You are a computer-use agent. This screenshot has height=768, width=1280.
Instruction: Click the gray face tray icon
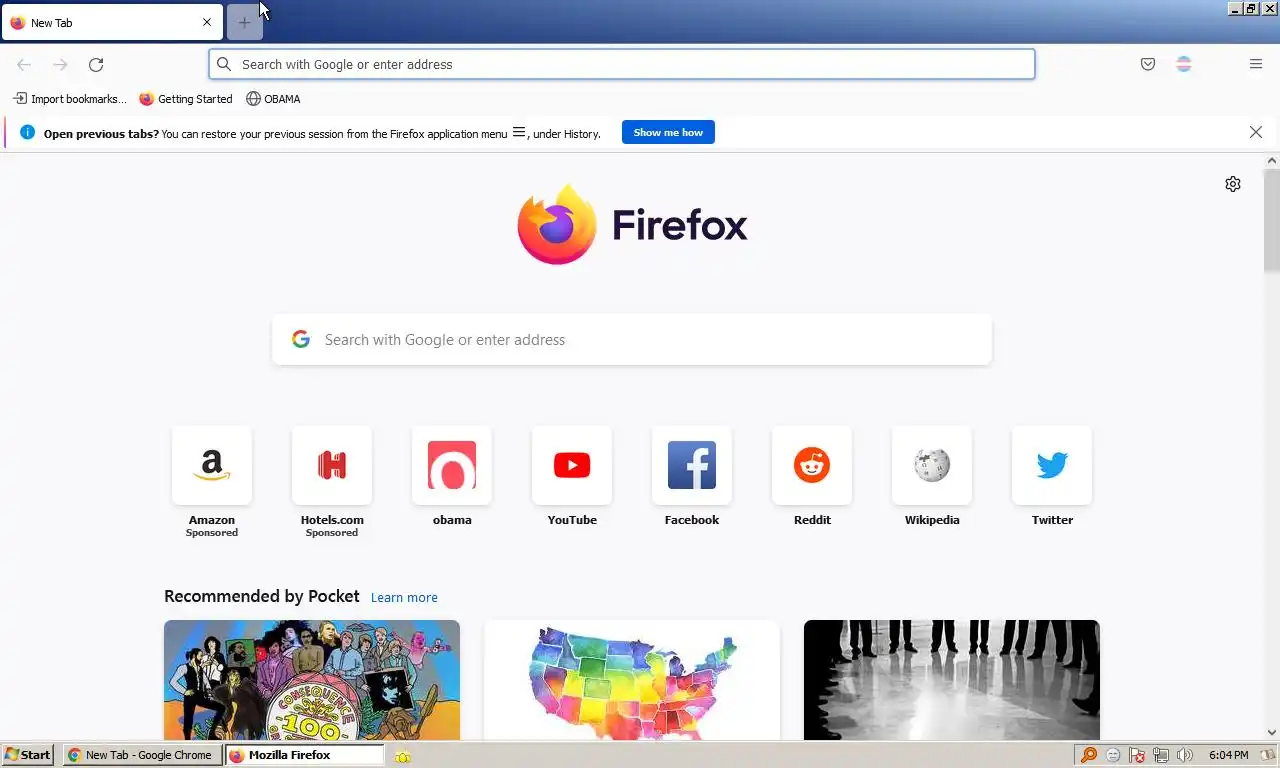coord(1113,755)
